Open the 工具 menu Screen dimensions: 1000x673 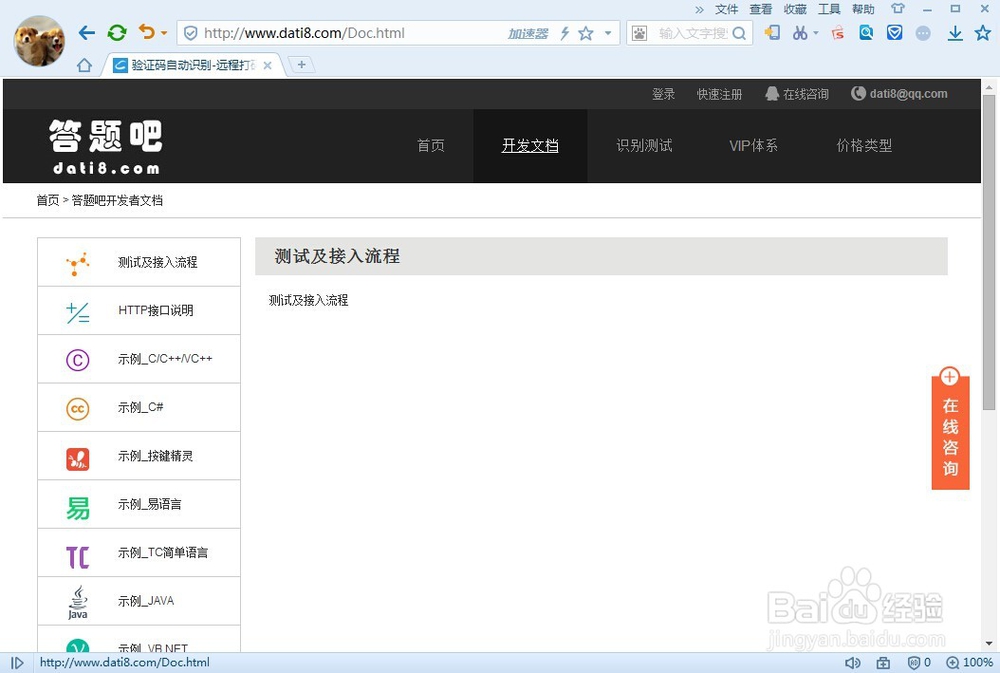click(x=829, y=9)
